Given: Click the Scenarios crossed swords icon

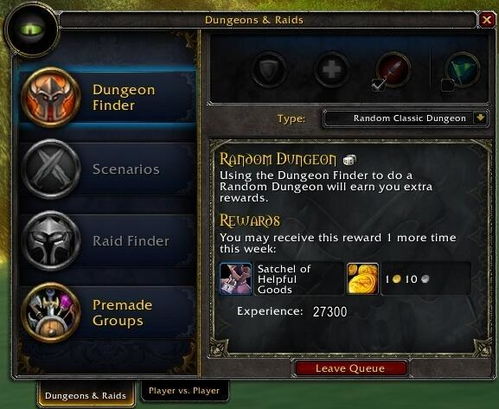Looking at the screenshot, I should pos(51,169).
